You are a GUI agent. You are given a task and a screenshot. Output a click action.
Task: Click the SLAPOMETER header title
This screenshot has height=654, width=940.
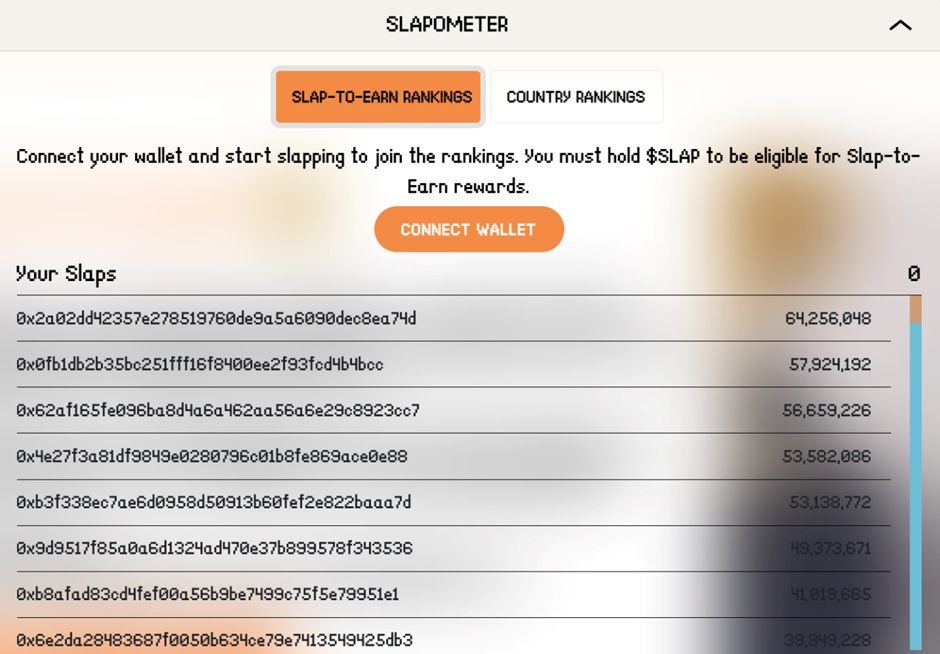[447, 25]
